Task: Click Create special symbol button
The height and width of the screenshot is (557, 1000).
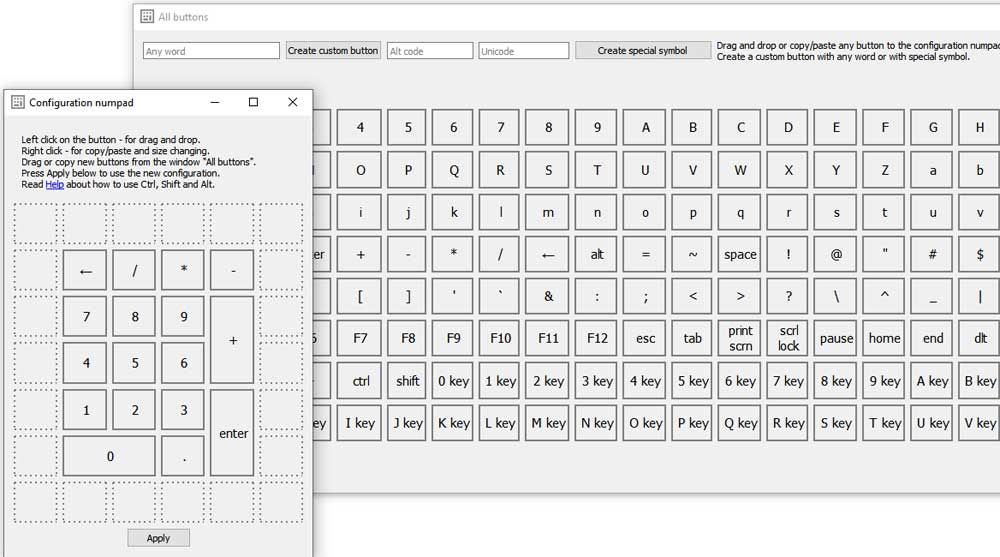Action: pyautogui.click(x=642, y=50)
